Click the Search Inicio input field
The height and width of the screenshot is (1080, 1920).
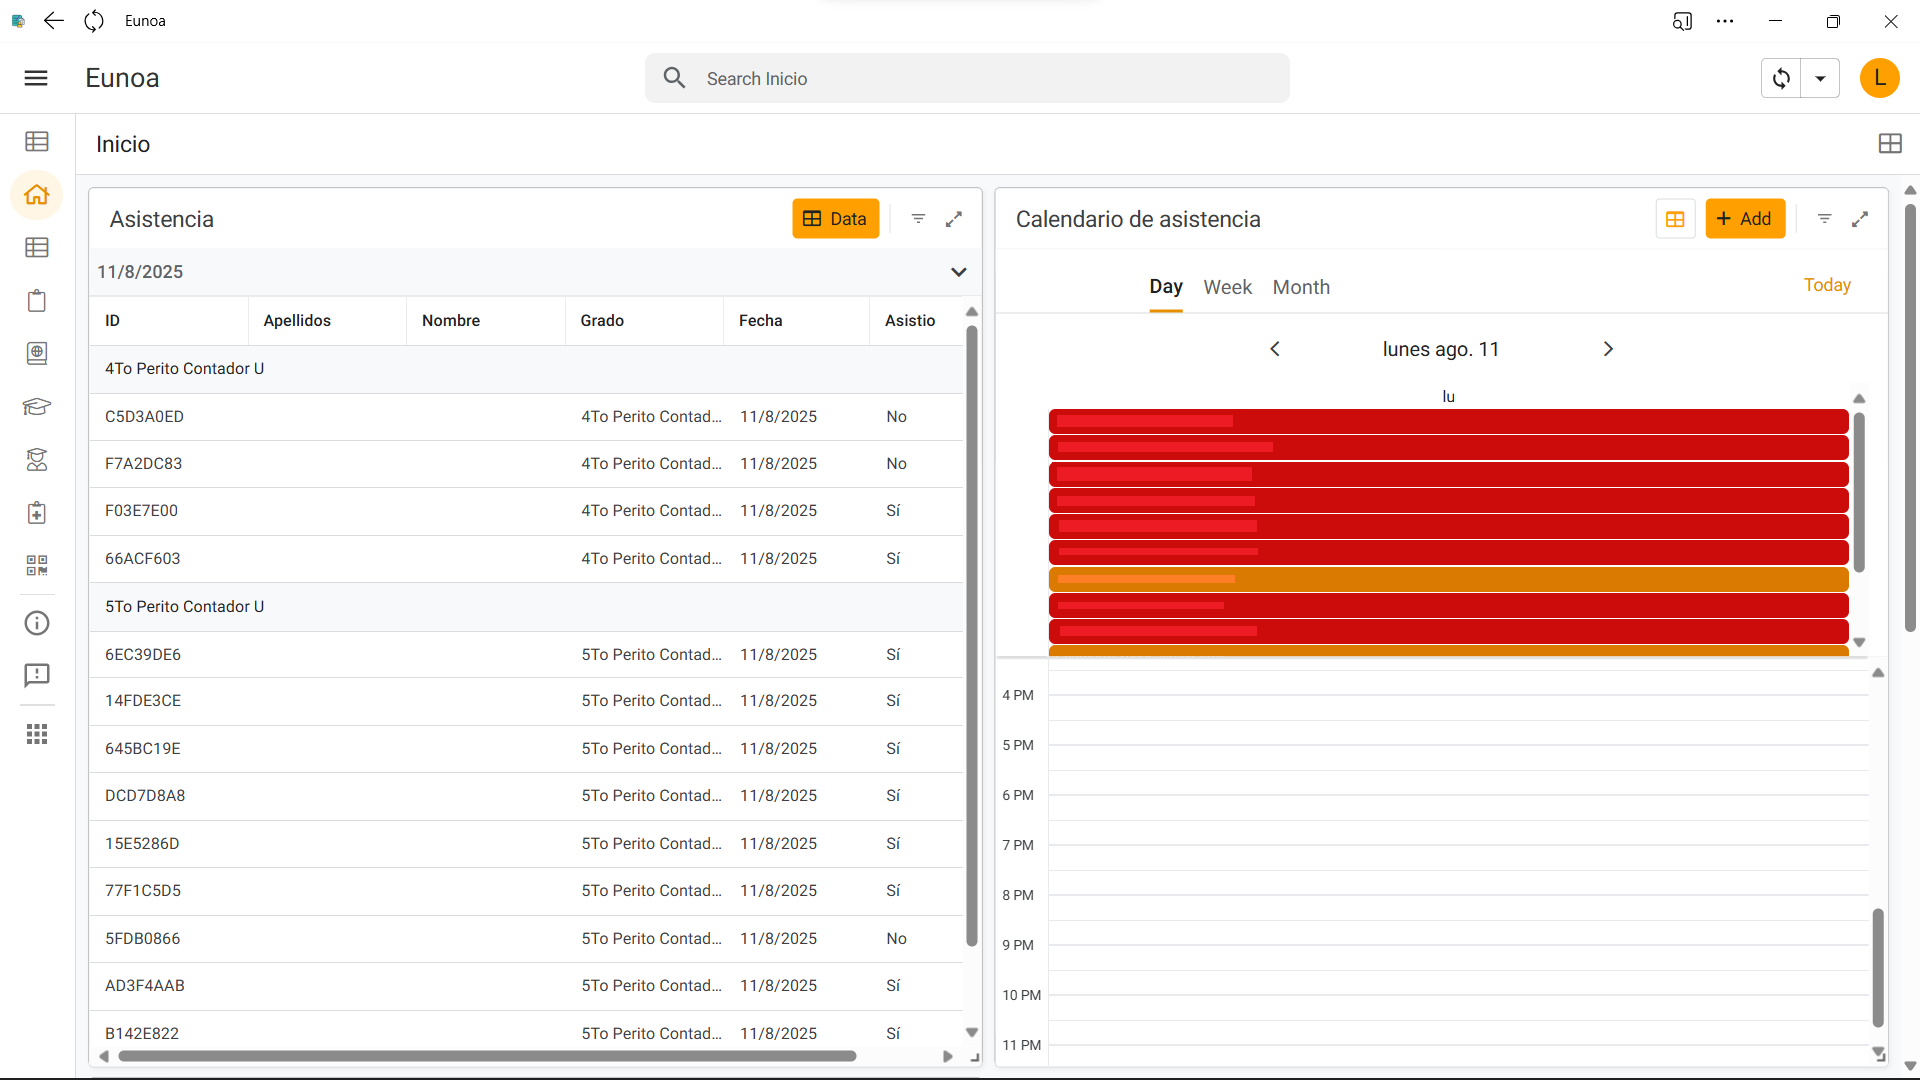pyautogui.click(x=966, y=78)
